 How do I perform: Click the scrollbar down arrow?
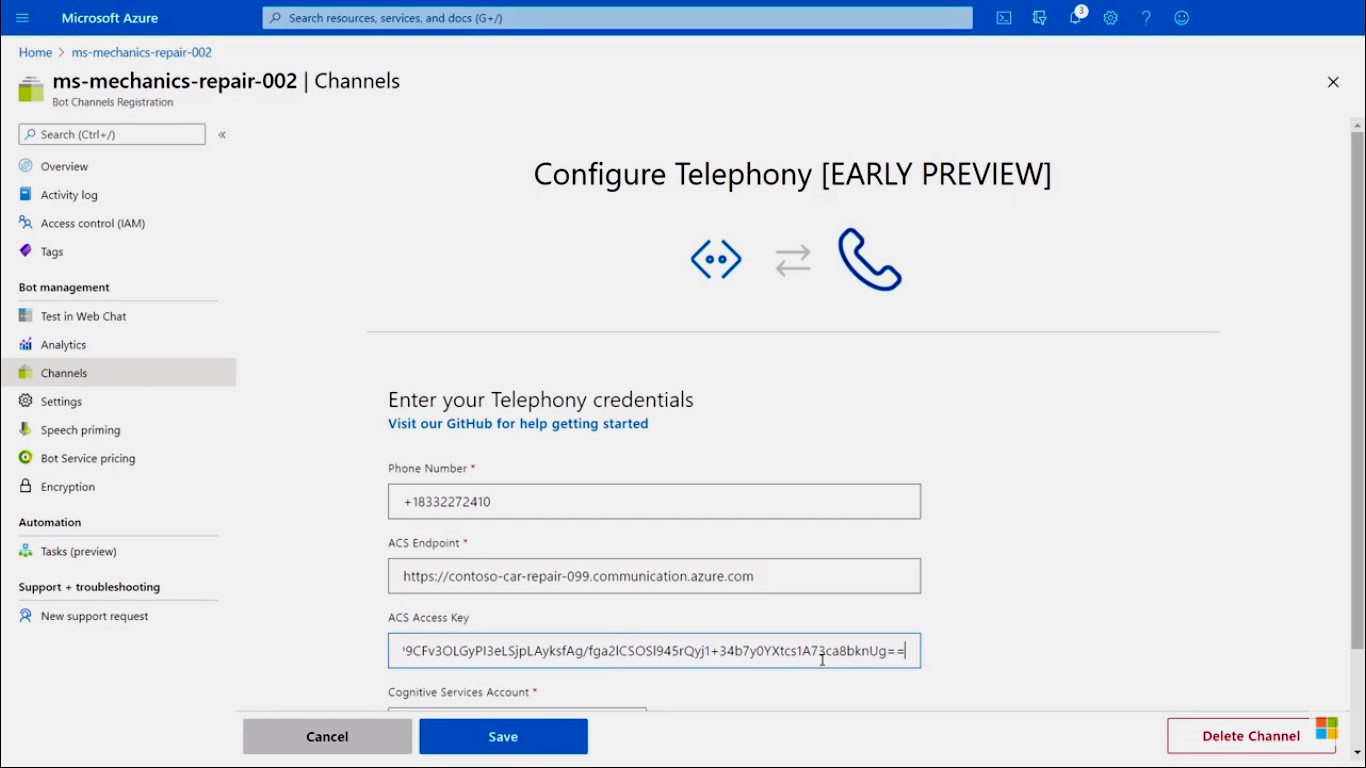(x=1357, y=753)
